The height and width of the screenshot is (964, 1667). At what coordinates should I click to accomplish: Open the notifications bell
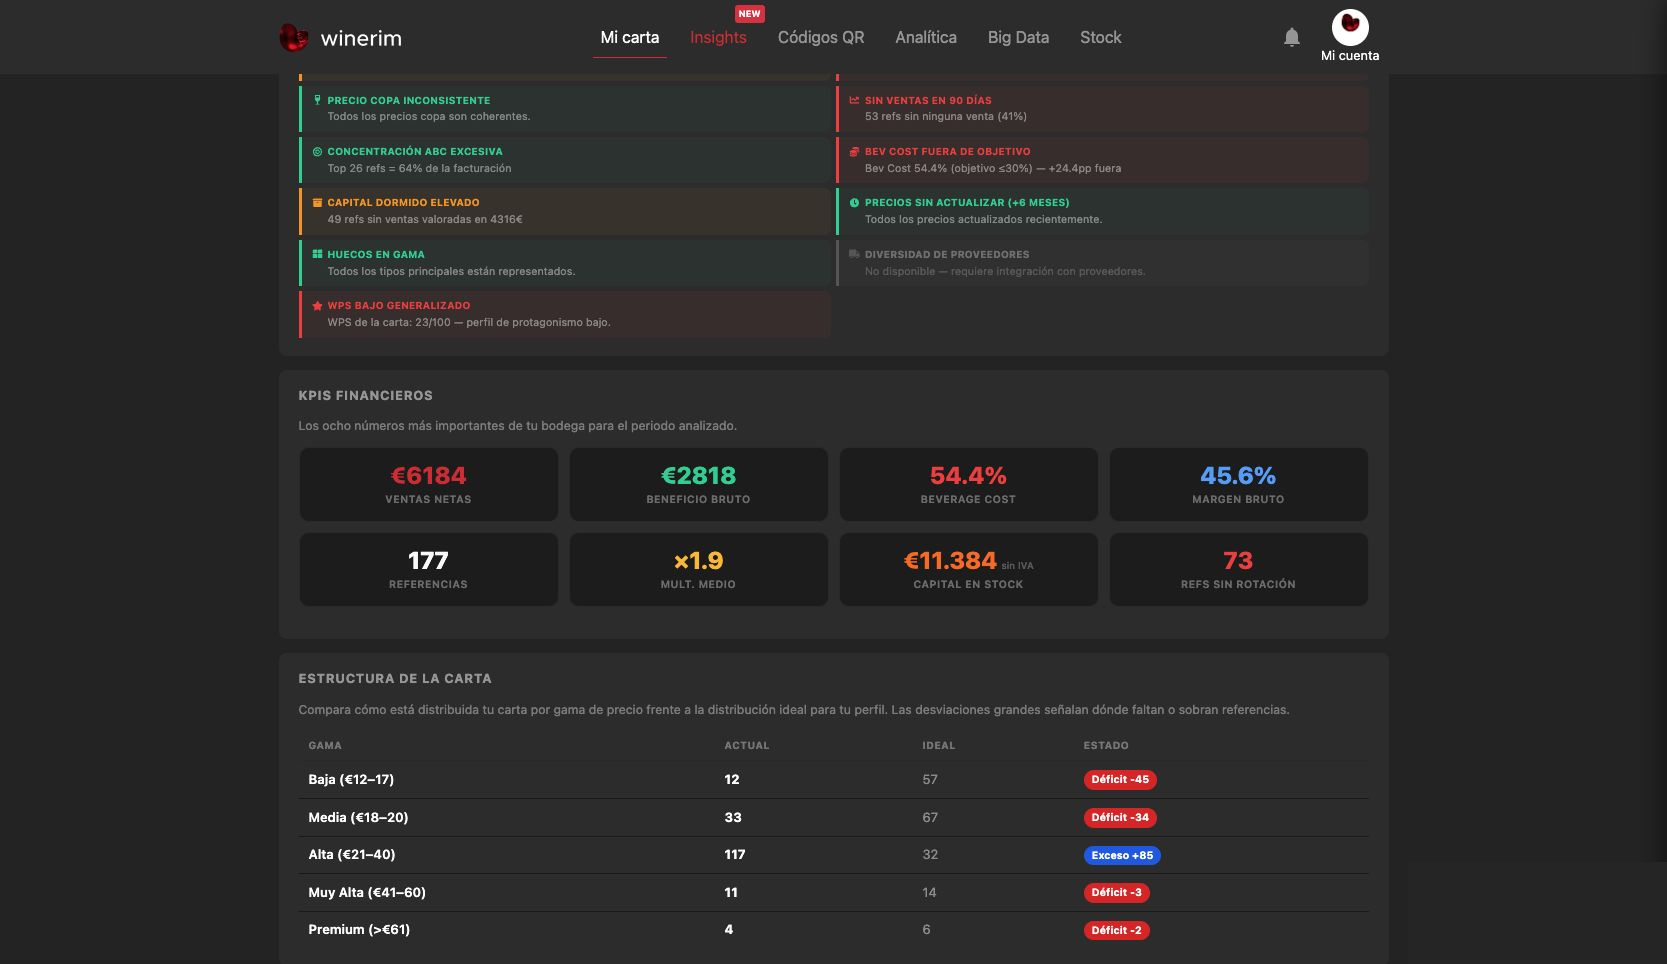pos(1292,37)
